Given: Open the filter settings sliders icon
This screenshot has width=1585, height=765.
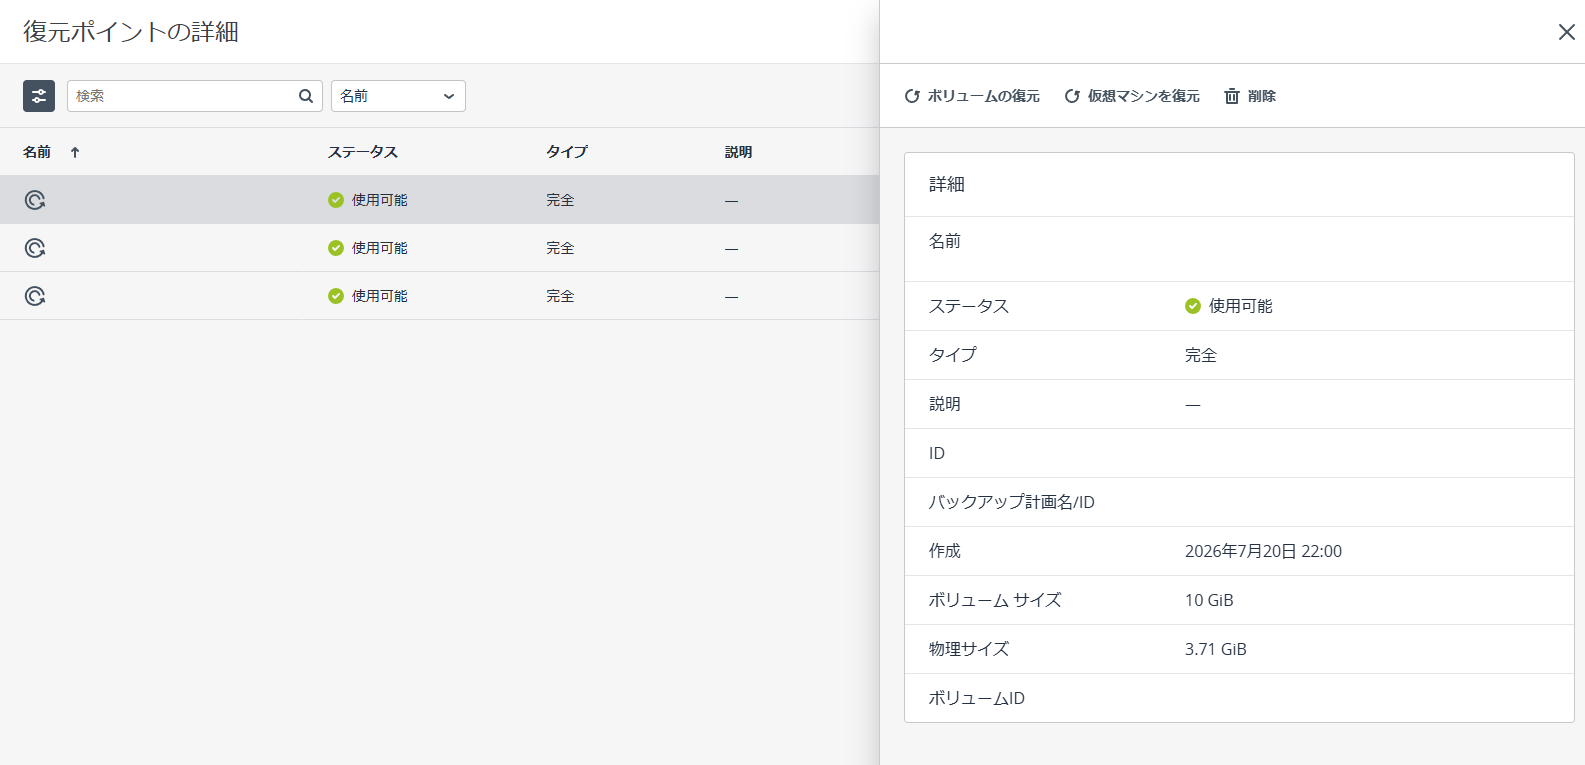Looking at the screenshot, I should click(x=39, y=96).
